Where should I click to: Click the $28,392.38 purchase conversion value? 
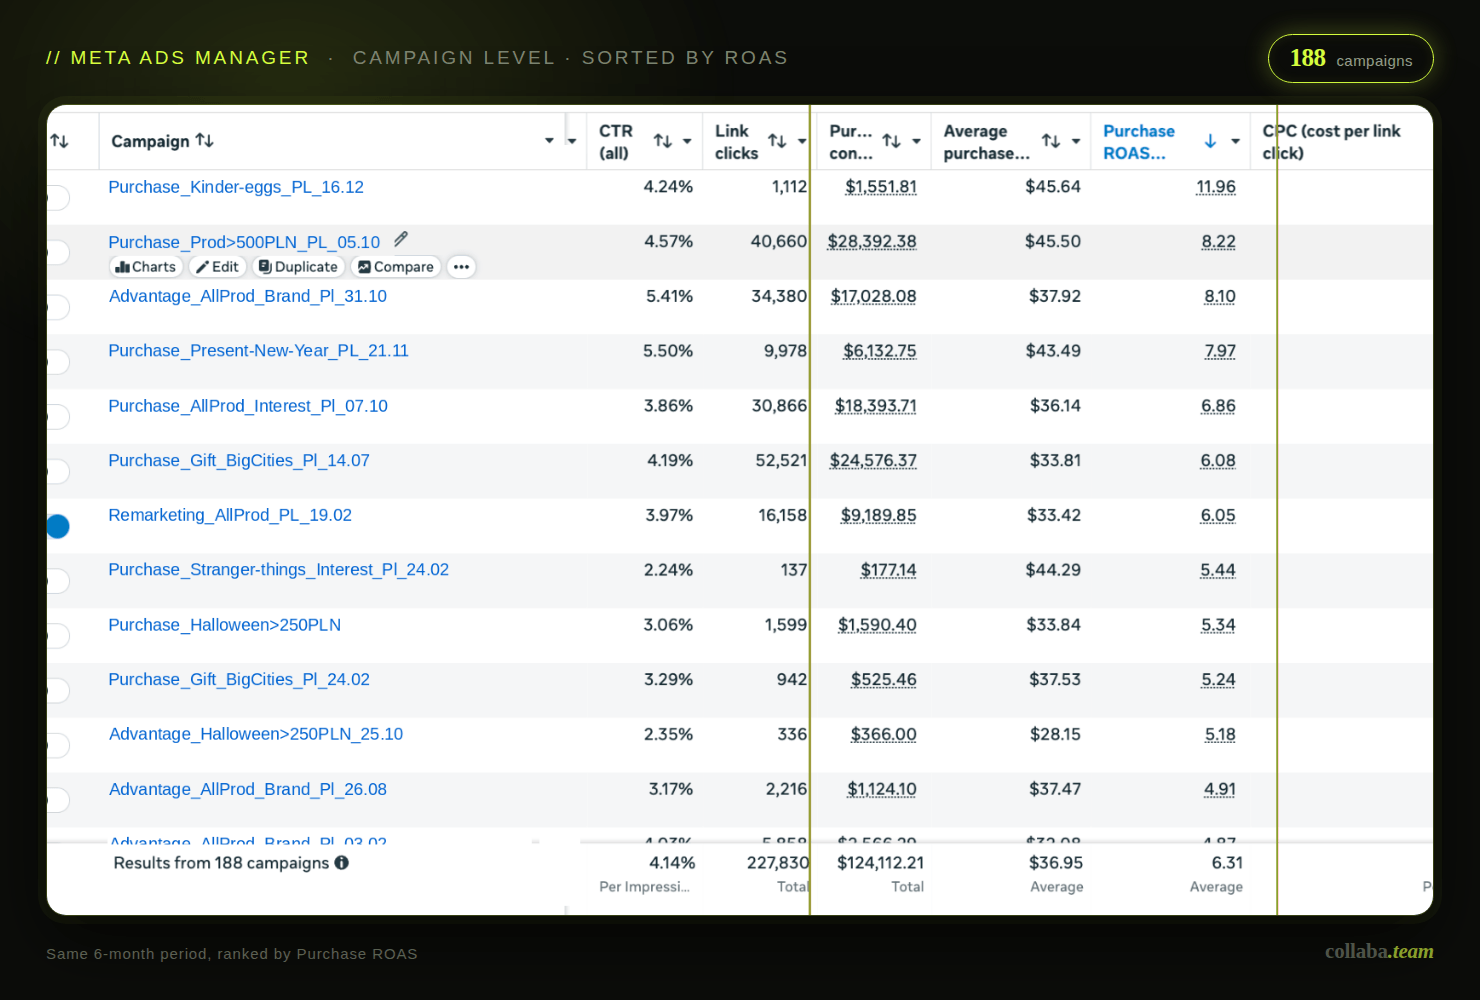(872, 242)
